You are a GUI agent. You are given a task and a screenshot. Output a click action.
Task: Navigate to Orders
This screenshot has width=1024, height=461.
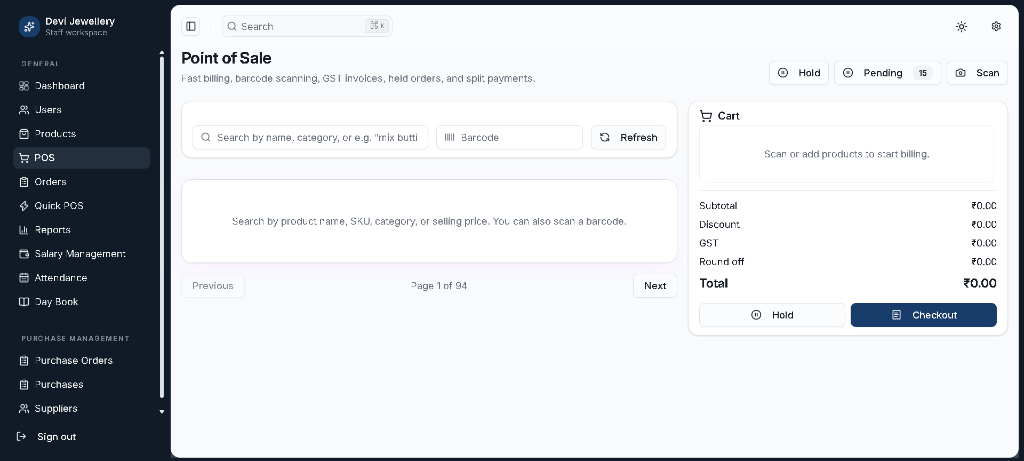[82, 182]
